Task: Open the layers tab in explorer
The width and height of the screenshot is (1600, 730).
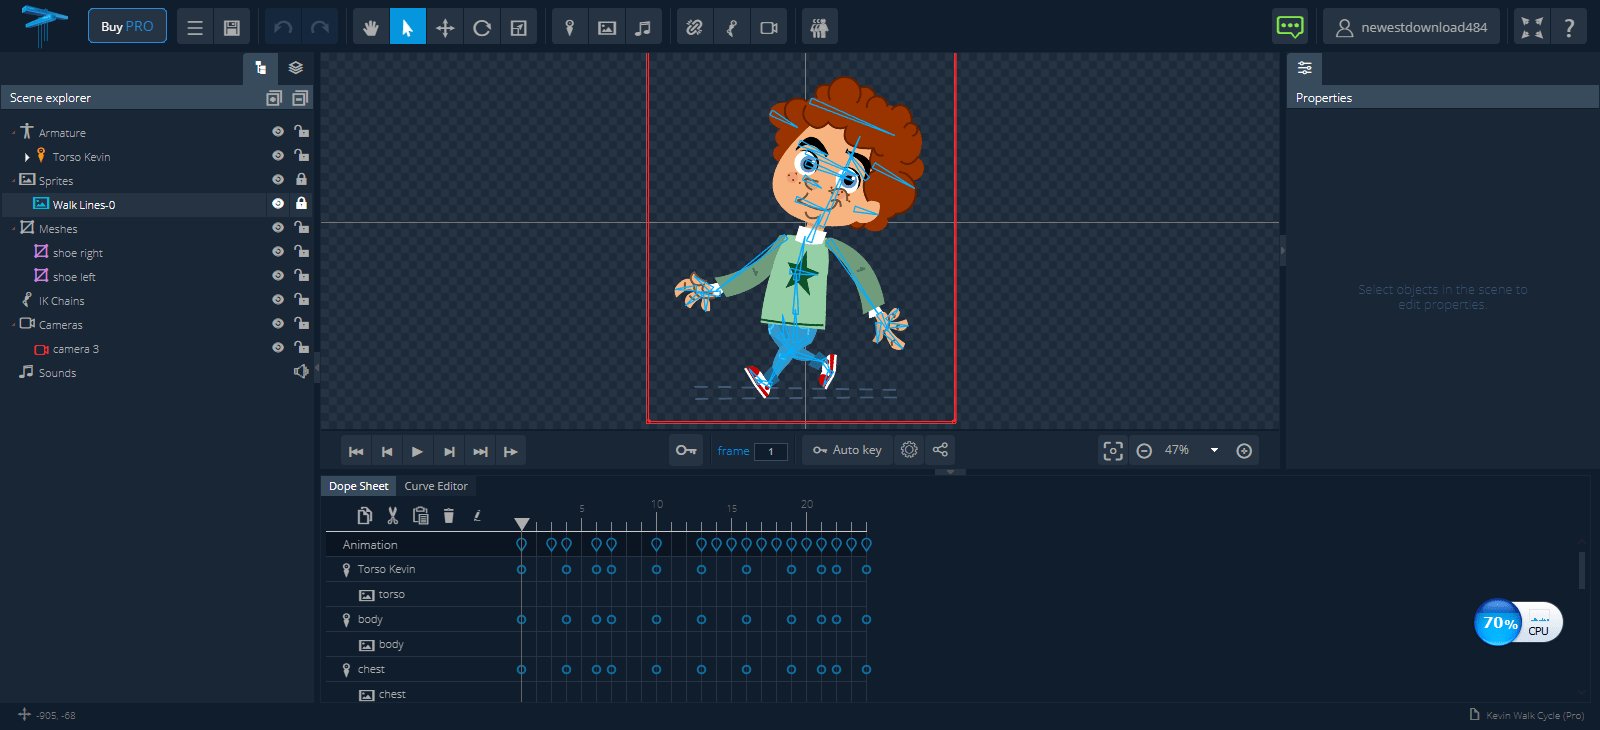Action: [296, 68]
